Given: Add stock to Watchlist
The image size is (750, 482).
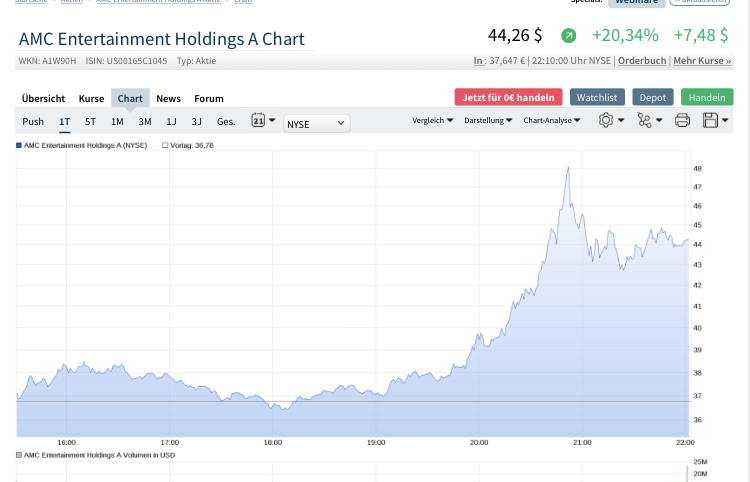Looking at the screenshot, I should click(597, 97).
